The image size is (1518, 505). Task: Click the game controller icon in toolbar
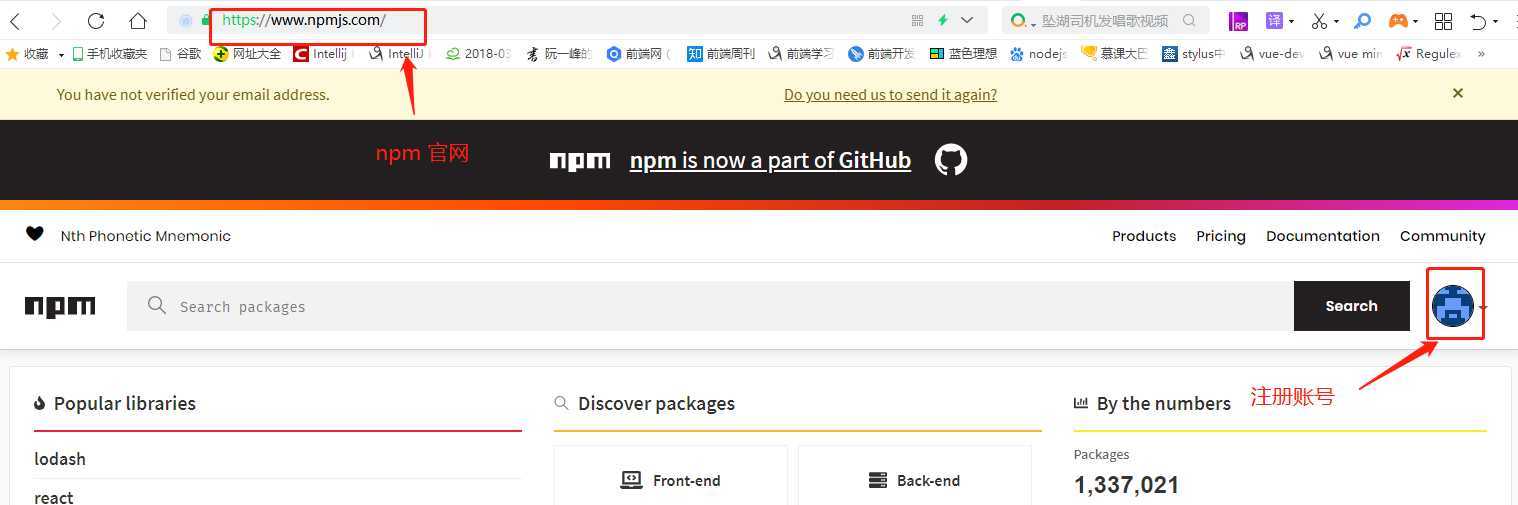coord(1398,21)
